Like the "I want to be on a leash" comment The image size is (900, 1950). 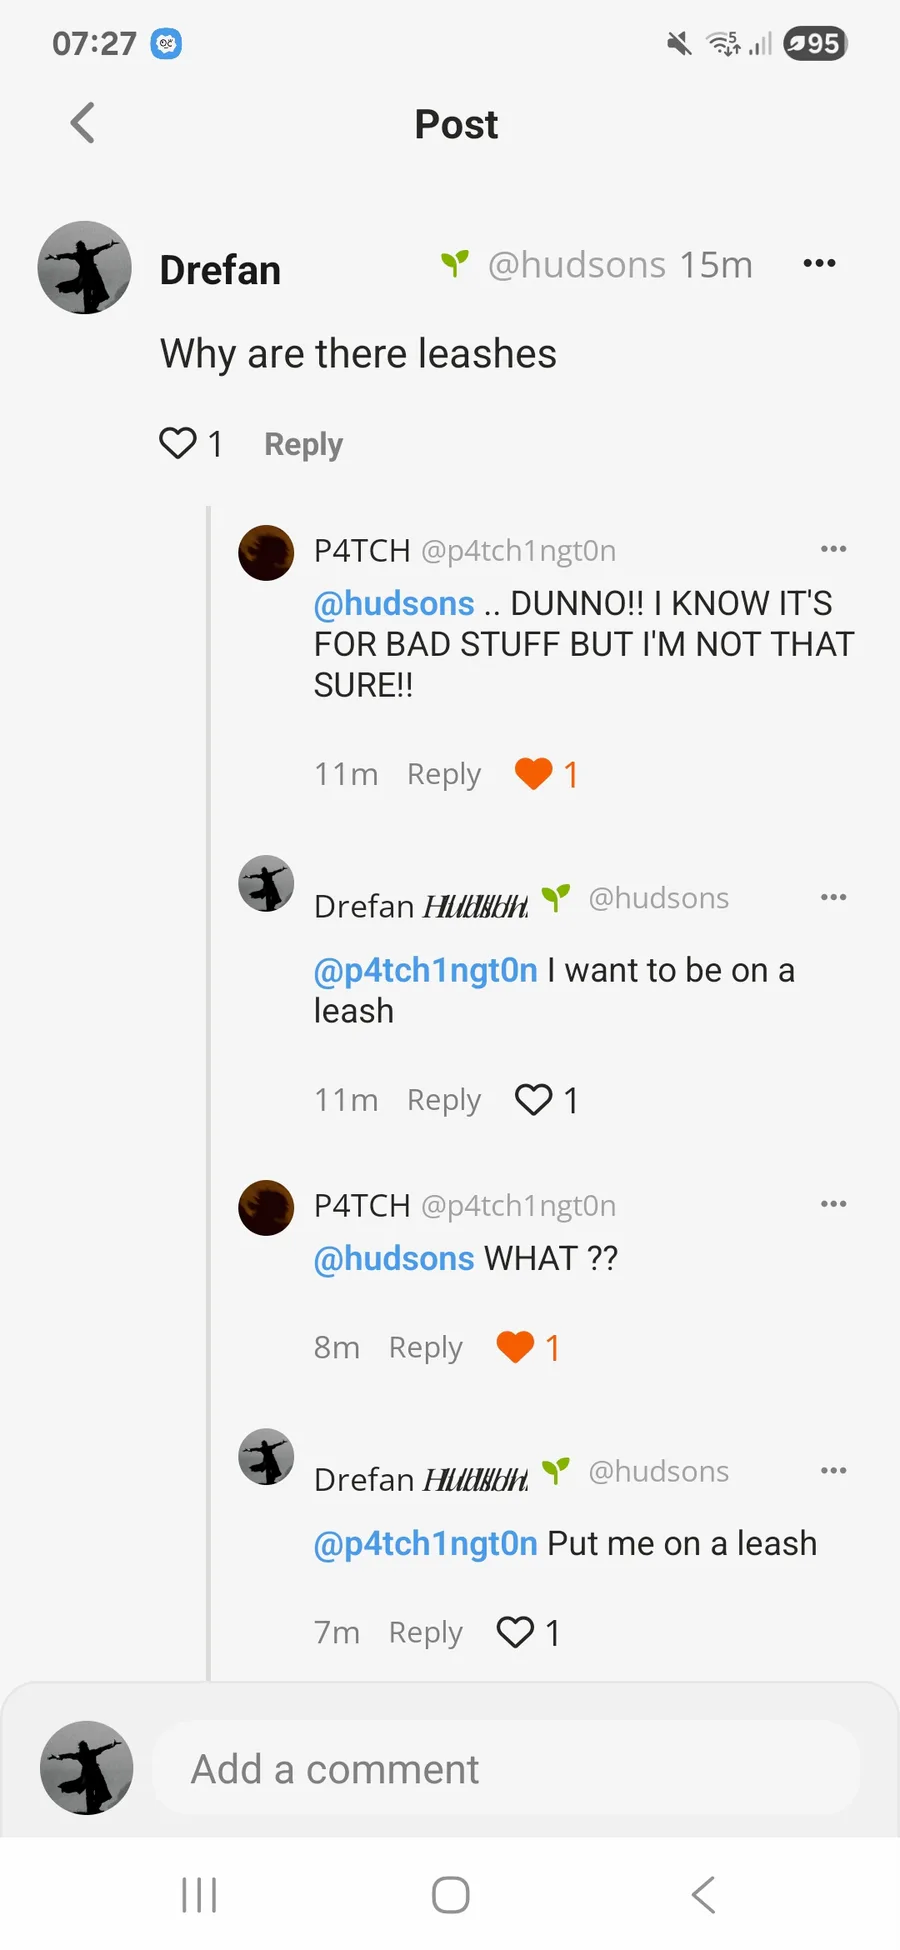tap(533, 1100)
